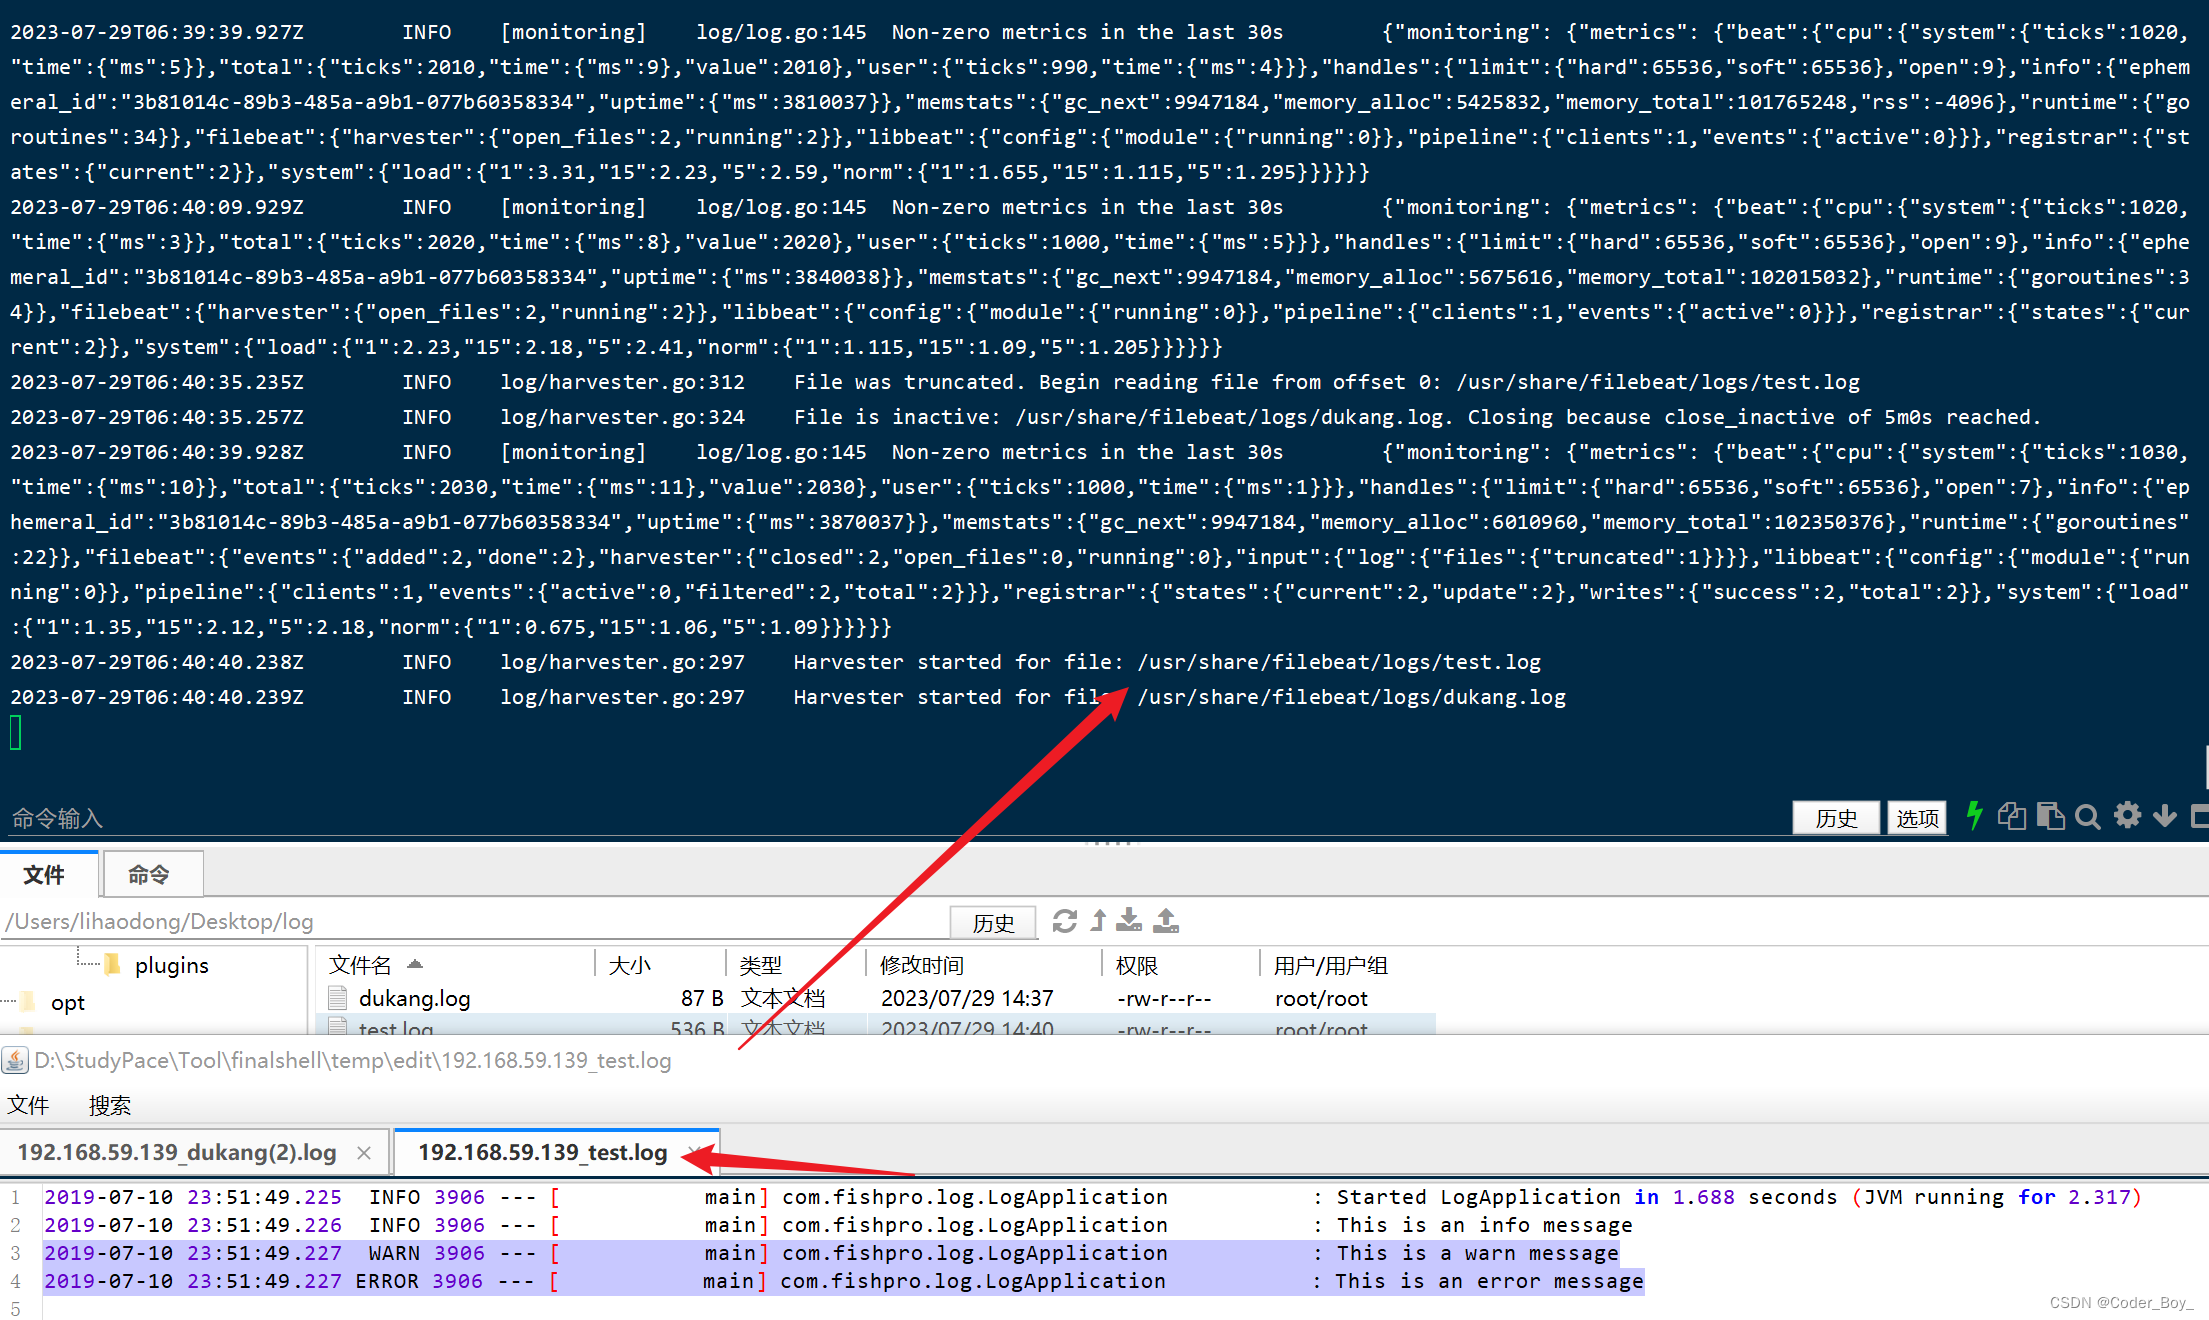Click the green lightning quick-command icon
This screenshot has width=2209, height=1320.
coord(1974,816)
